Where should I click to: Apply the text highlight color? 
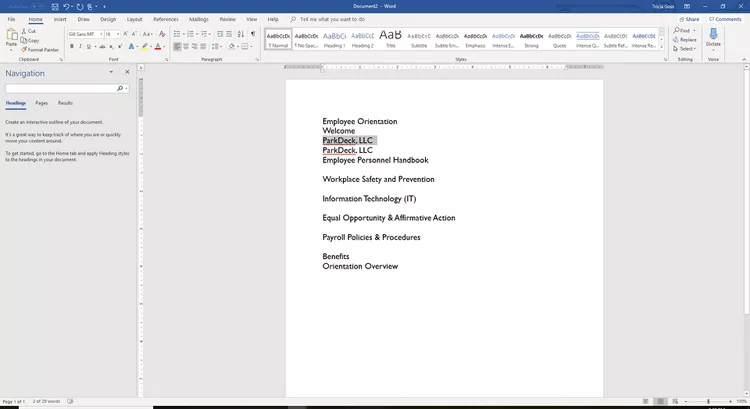(144, 46)
